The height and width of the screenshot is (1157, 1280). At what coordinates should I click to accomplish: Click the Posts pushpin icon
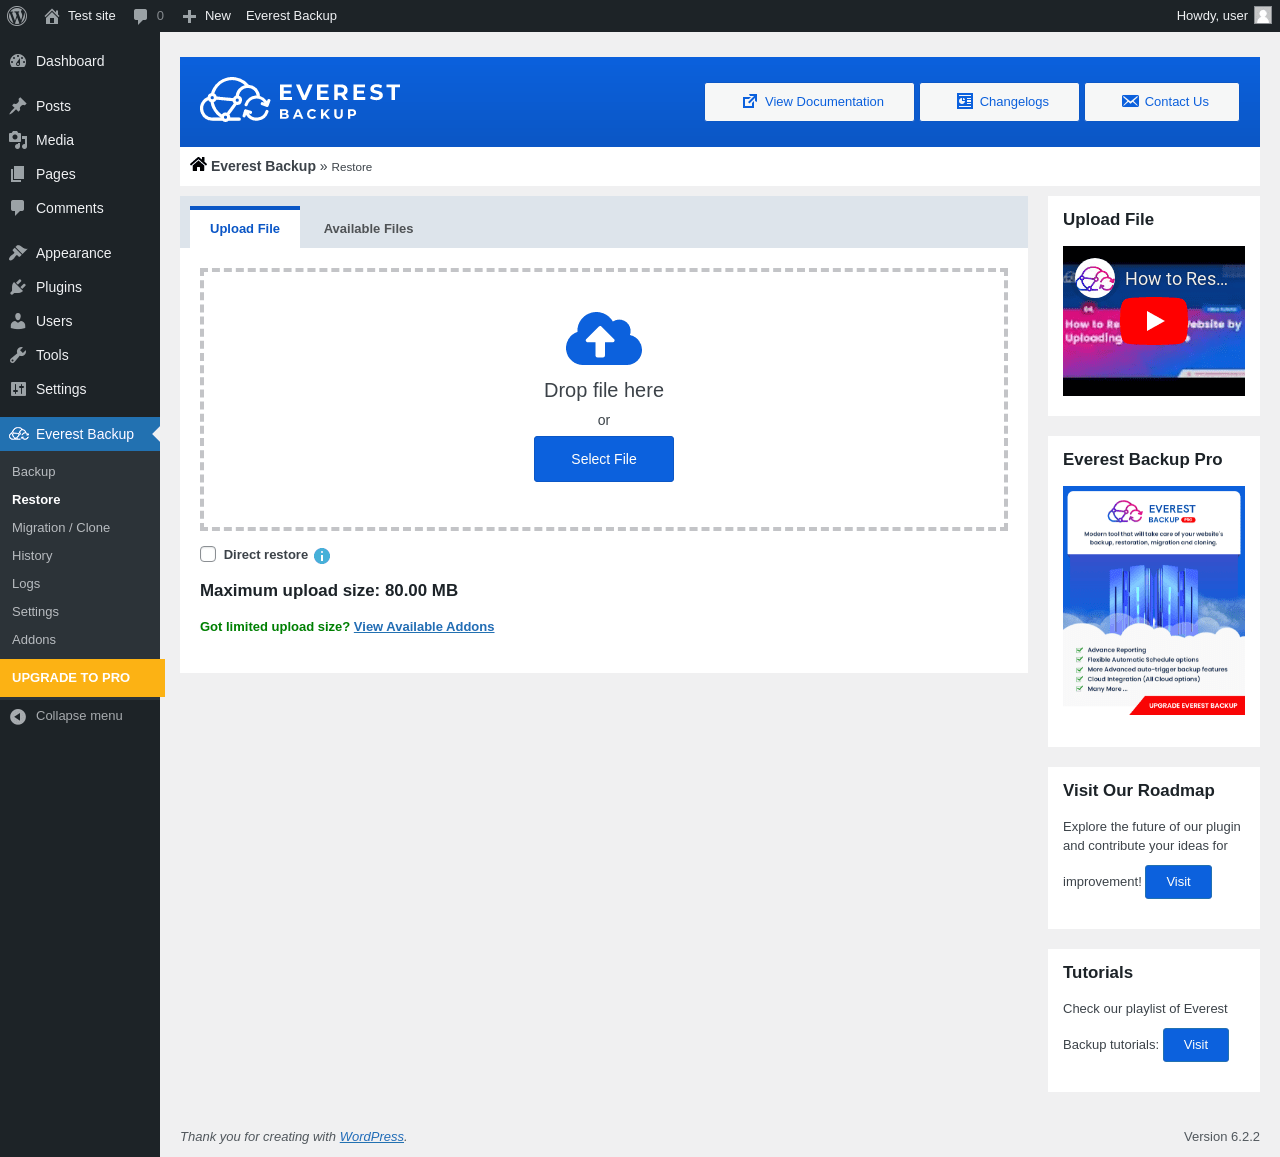[18, 106]
